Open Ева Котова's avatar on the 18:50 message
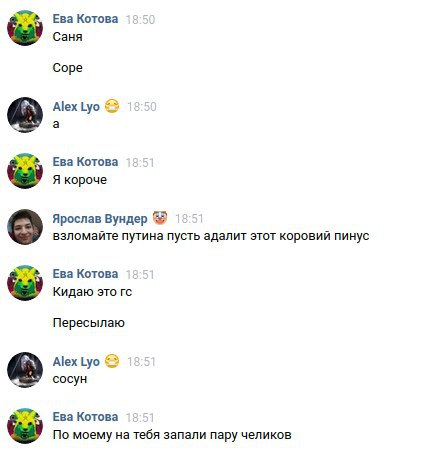 point(25,28)
